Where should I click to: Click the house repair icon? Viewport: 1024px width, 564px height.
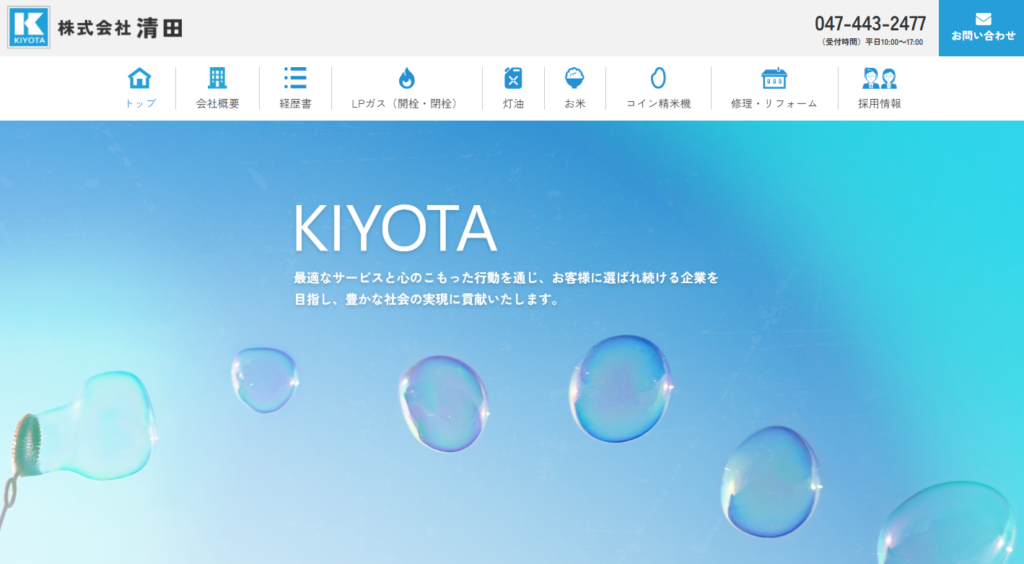pyautogui.click(x=774, y=78)
